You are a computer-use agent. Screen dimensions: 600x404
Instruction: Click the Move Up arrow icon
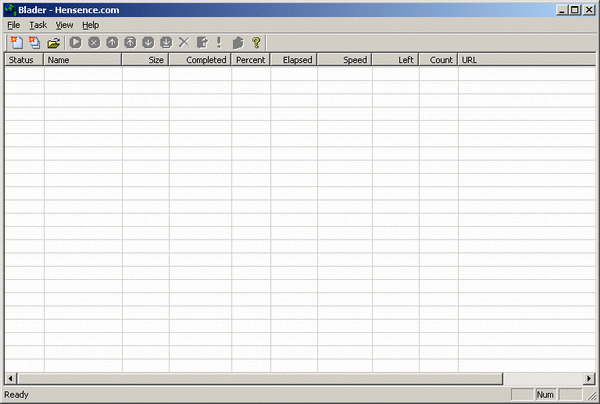coord(112,42)
